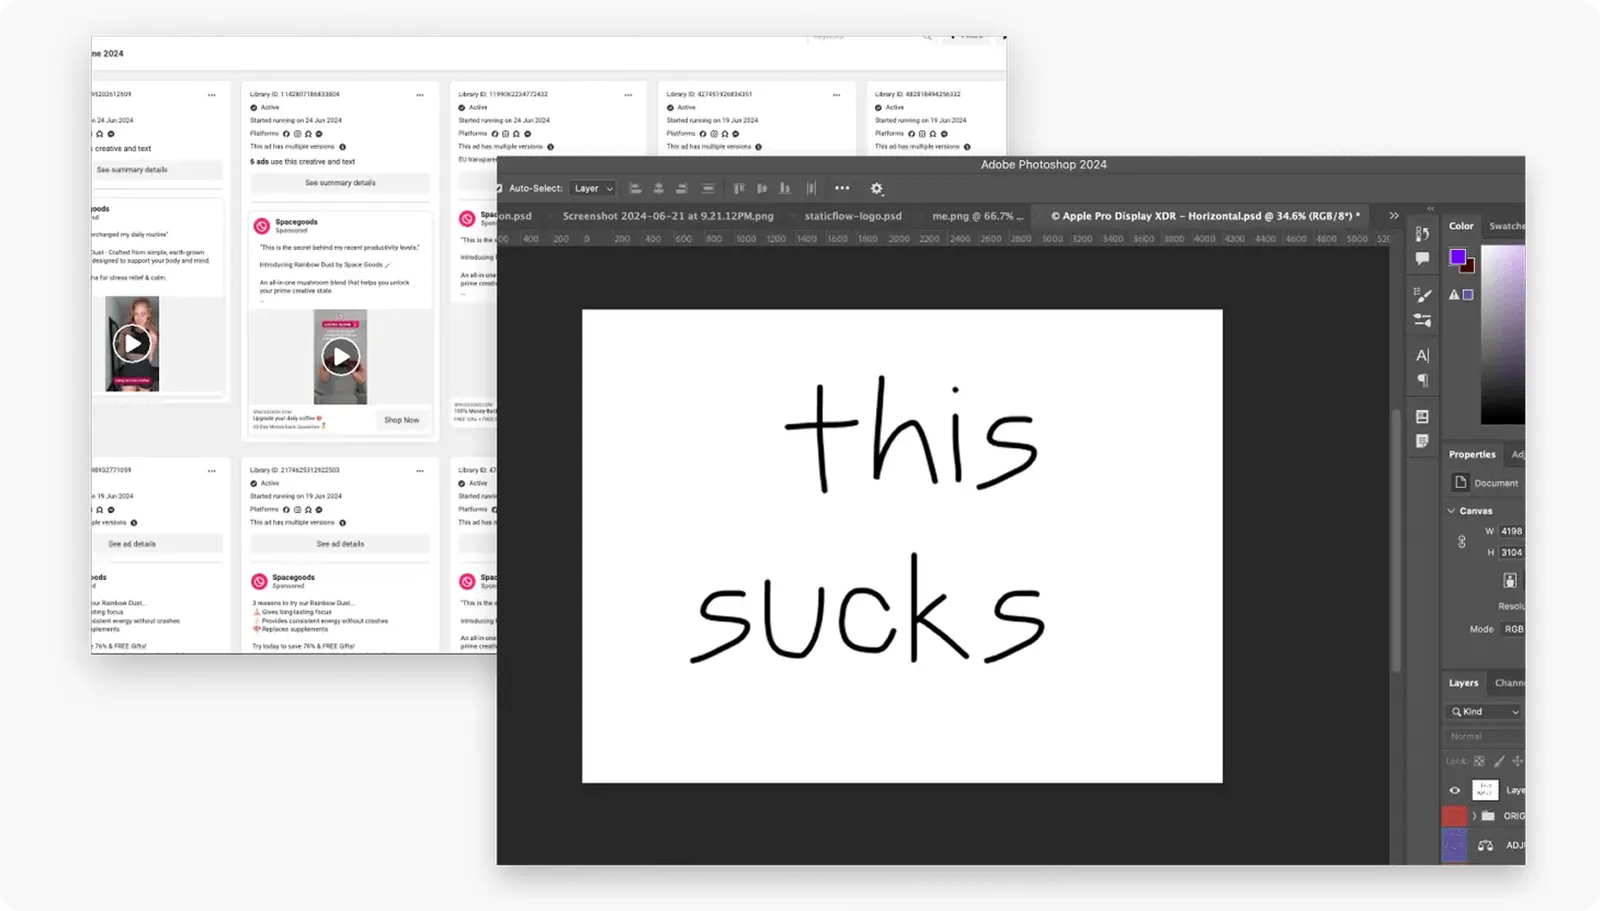Image resolution: width=1600 pixels, height=911 pixels.
Task: Click the link width and height icon
Action: tap(1461, 542)
